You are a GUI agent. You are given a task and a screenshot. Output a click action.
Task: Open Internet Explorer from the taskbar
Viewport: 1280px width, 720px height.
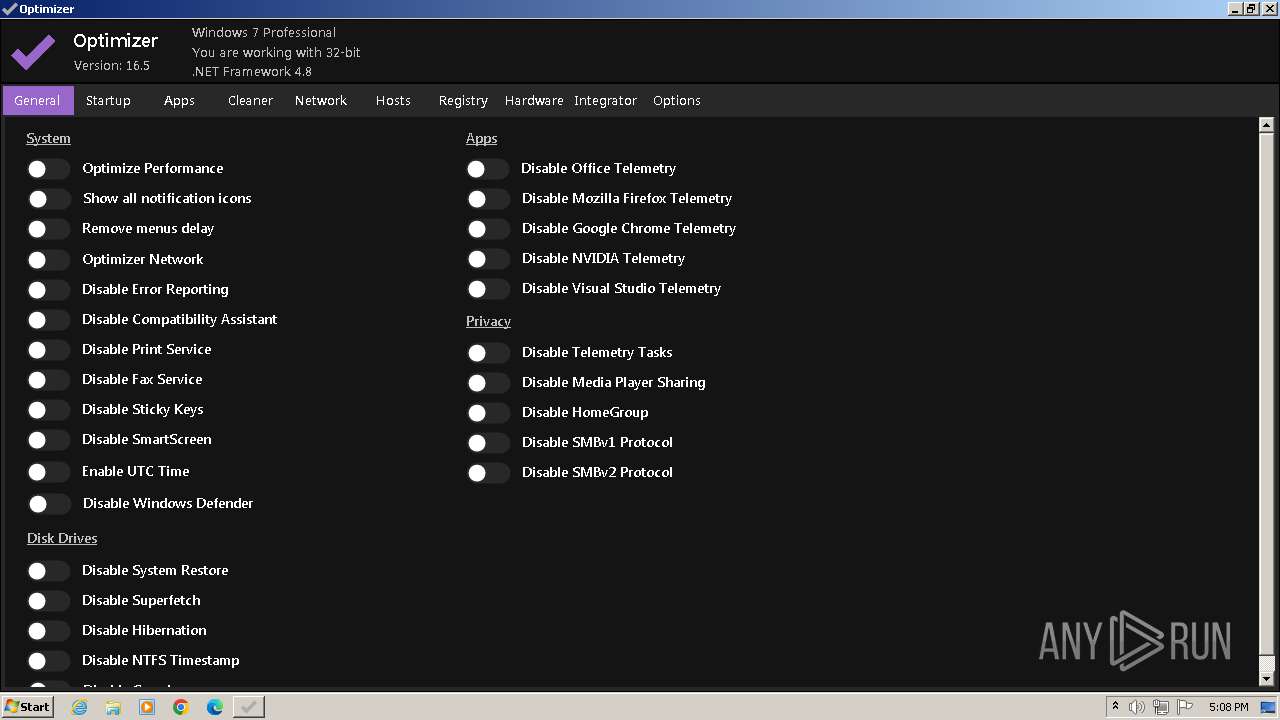point(79,707)
